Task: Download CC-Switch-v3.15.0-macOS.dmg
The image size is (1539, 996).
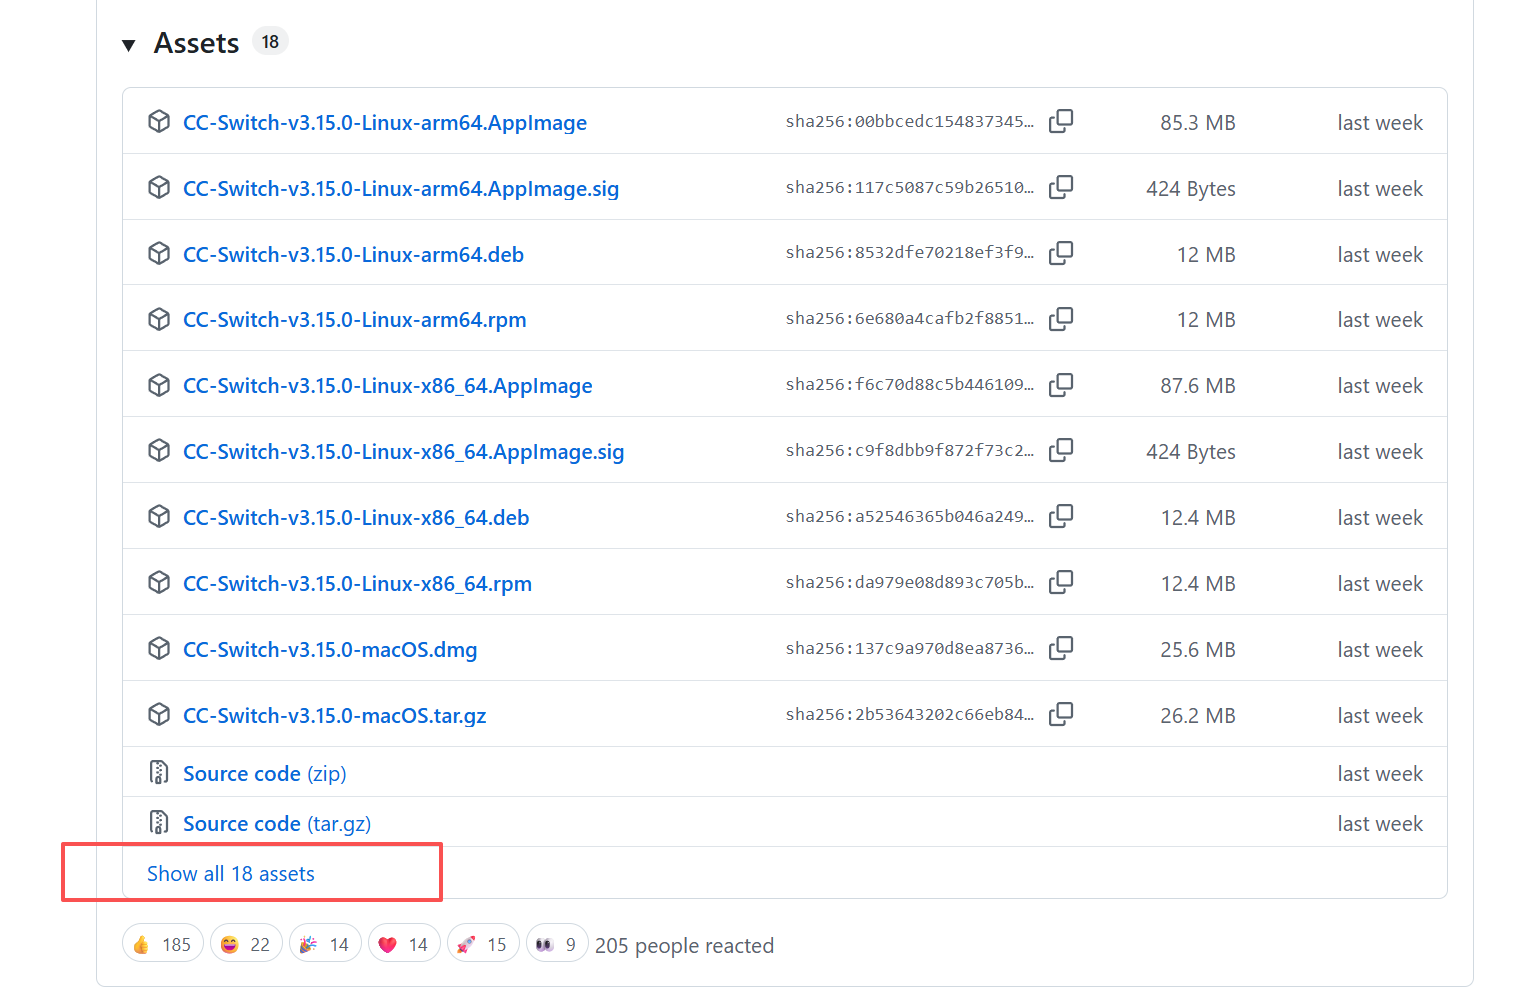Action: tap(330, 650)
